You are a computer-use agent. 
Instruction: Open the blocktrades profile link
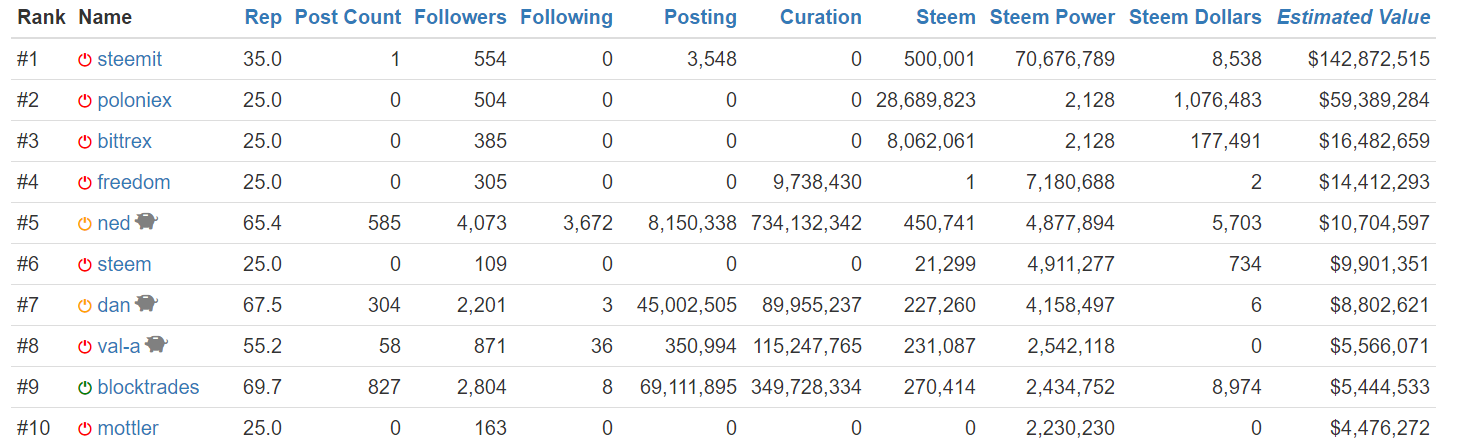148,387
